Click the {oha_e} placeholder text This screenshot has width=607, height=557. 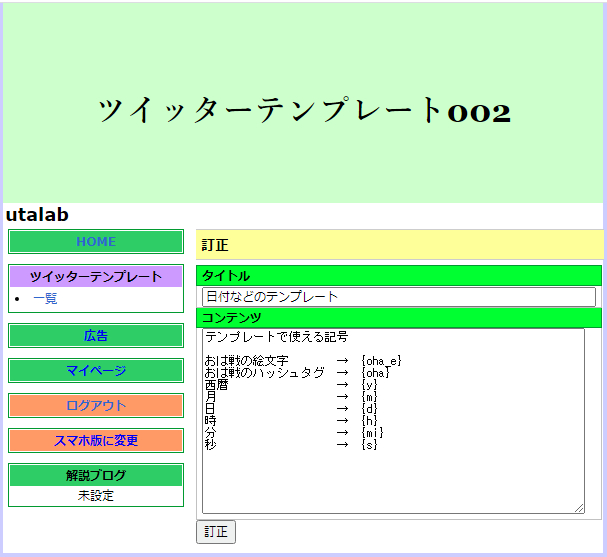pos(381,361)
